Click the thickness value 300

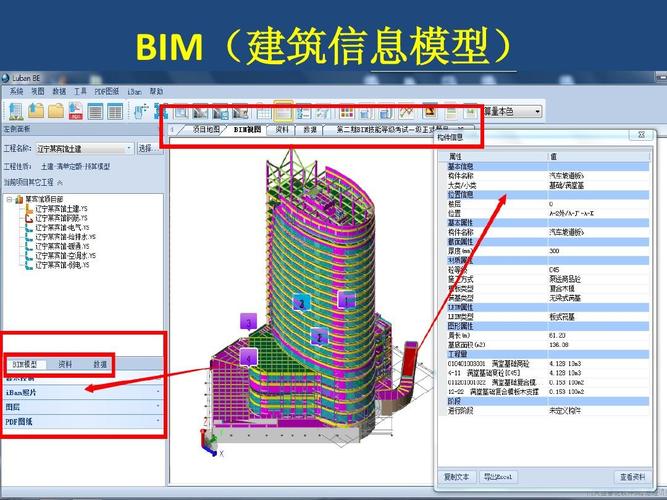point(554,251)
